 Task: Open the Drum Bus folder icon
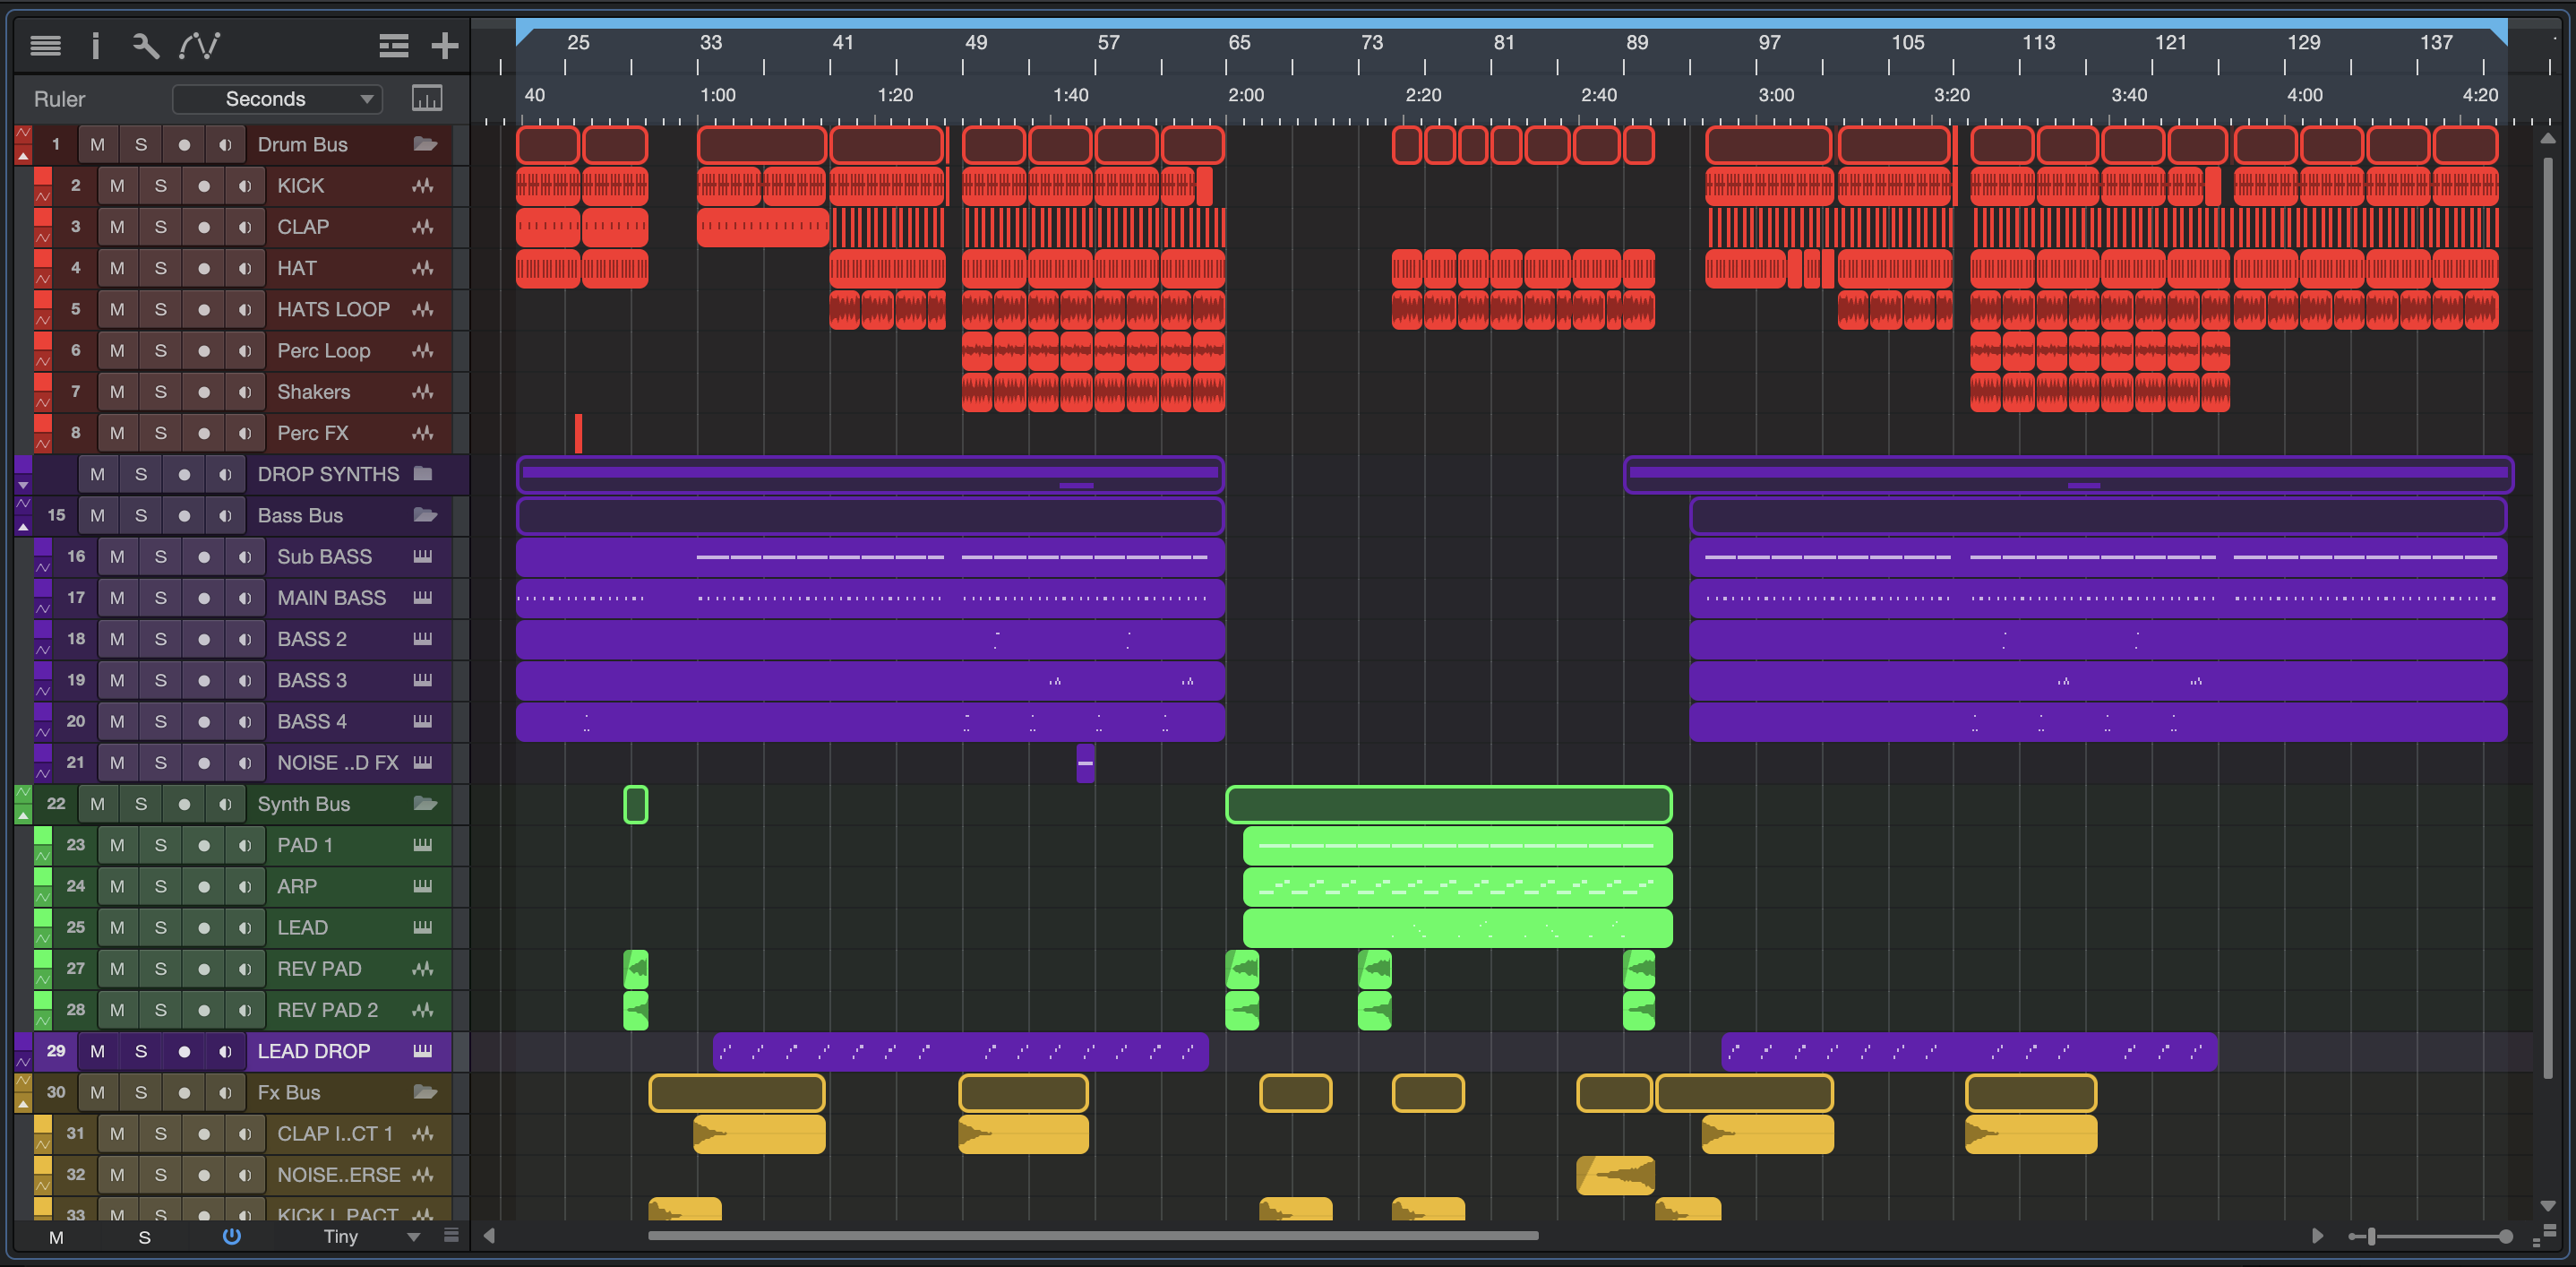[425, 144]
